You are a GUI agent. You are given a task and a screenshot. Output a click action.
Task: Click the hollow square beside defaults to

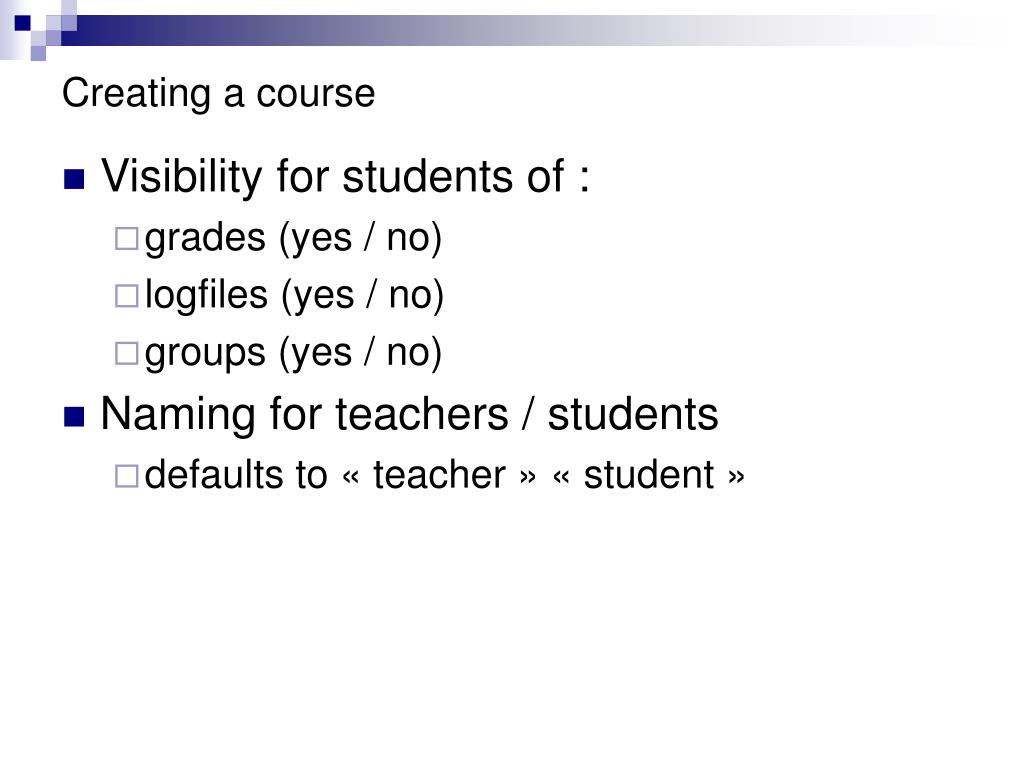126,476
